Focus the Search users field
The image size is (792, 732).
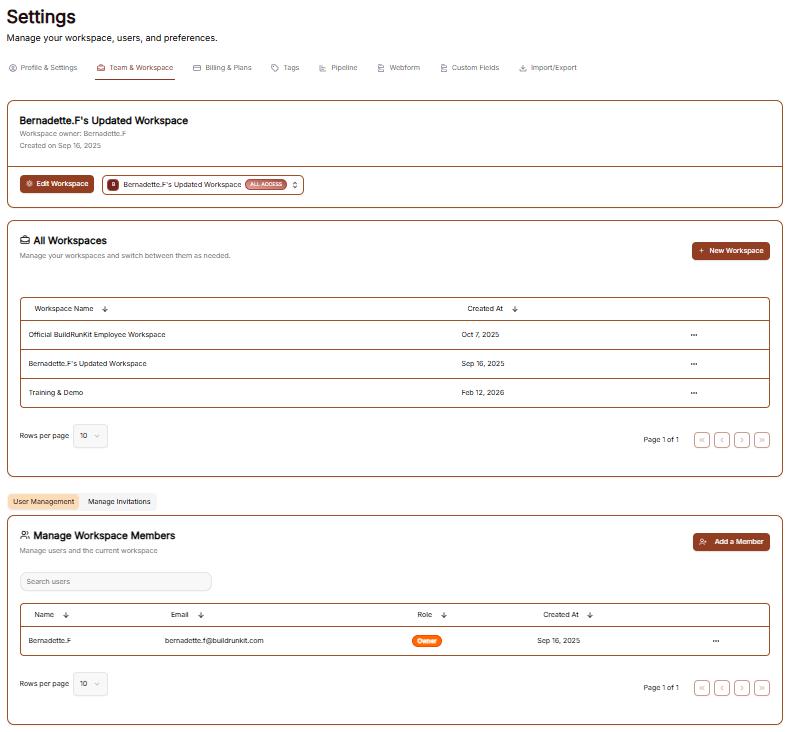[x=116, y=582]
